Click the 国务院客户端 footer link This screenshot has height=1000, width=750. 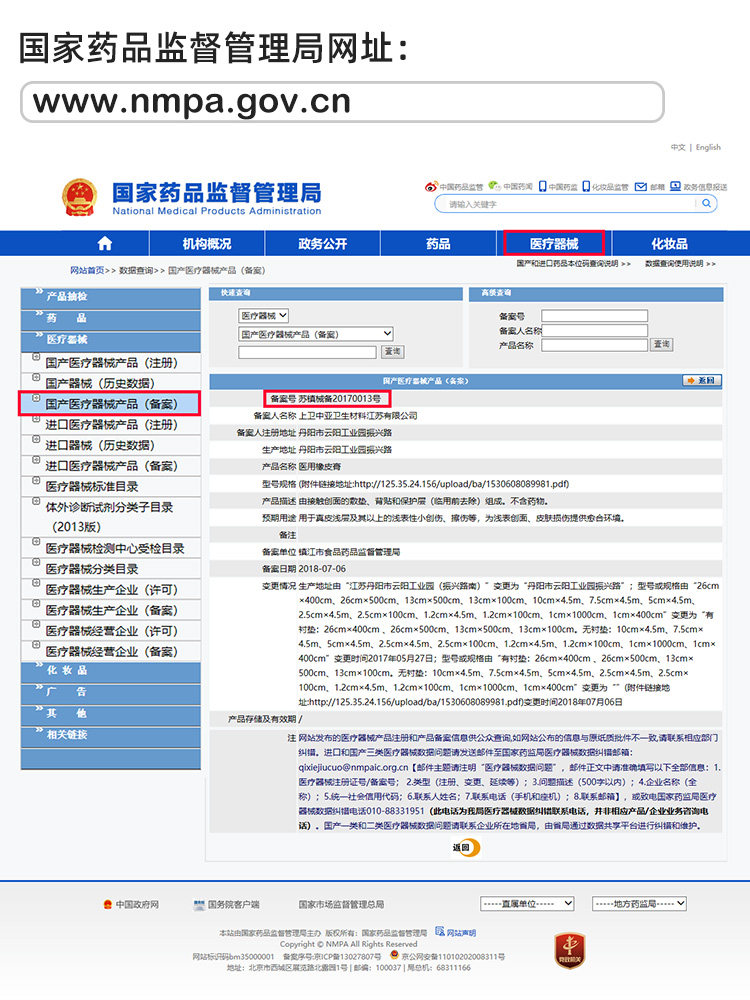point(226,904)
